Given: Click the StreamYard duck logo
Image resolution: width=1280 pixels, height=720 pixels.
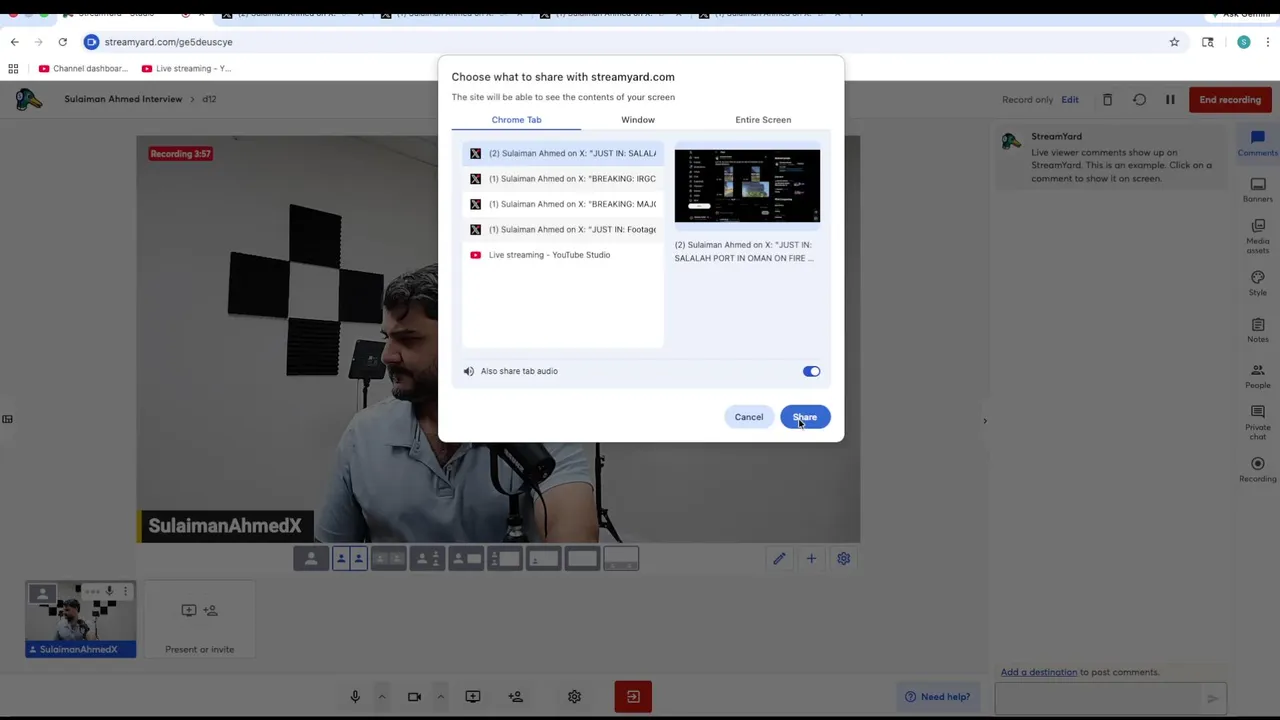Looking at the screenshot, I should pos(29,99).
